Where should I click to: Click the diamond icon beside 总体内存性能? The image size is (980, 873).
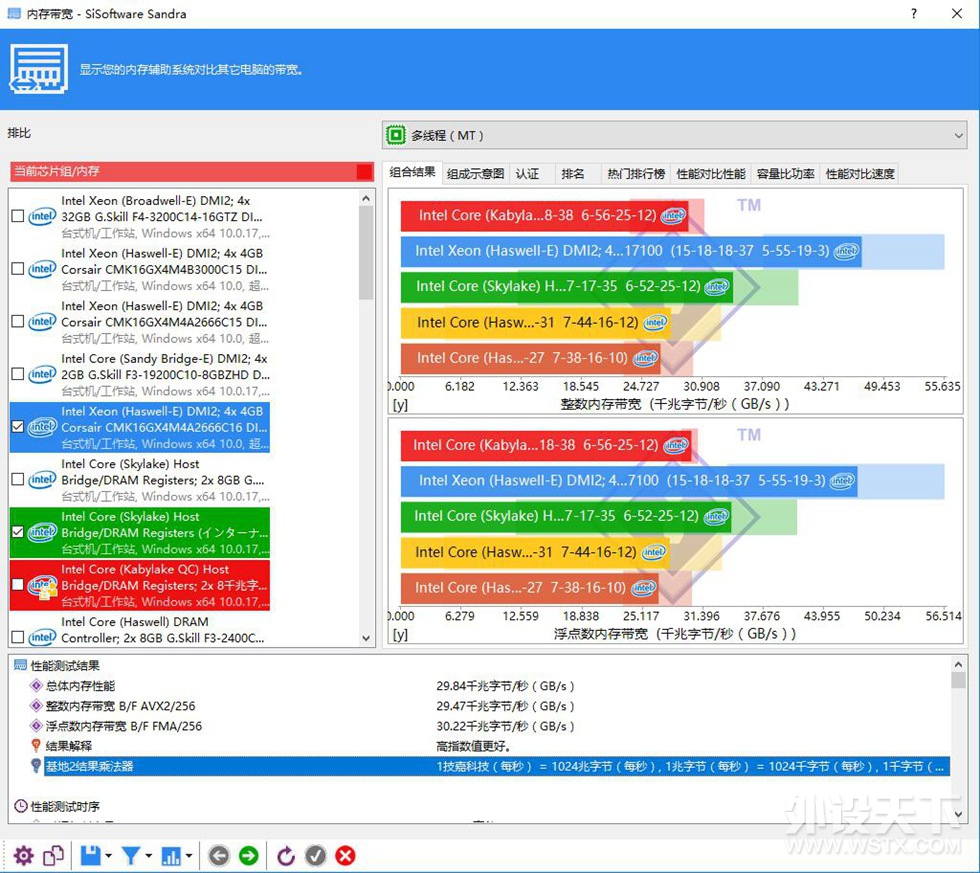36,686
